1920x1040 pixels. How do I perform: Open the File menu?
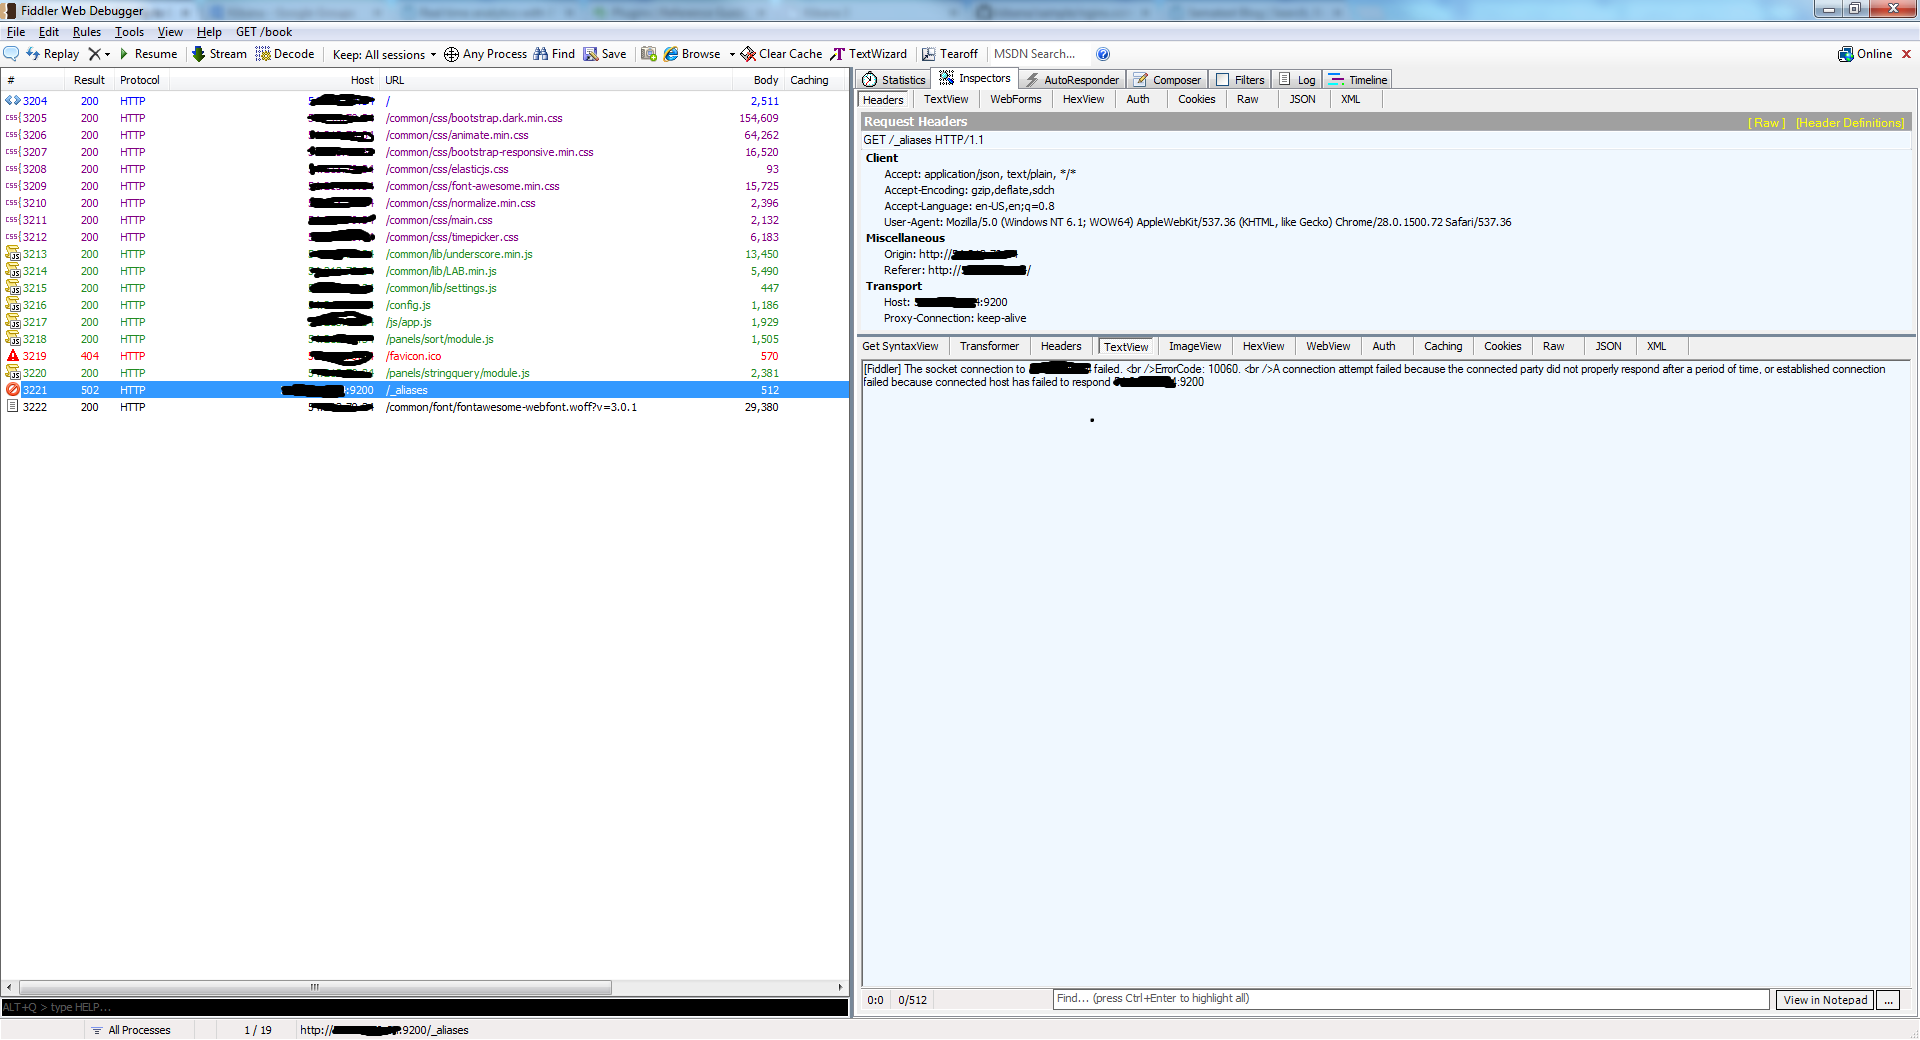click(16, 32)
